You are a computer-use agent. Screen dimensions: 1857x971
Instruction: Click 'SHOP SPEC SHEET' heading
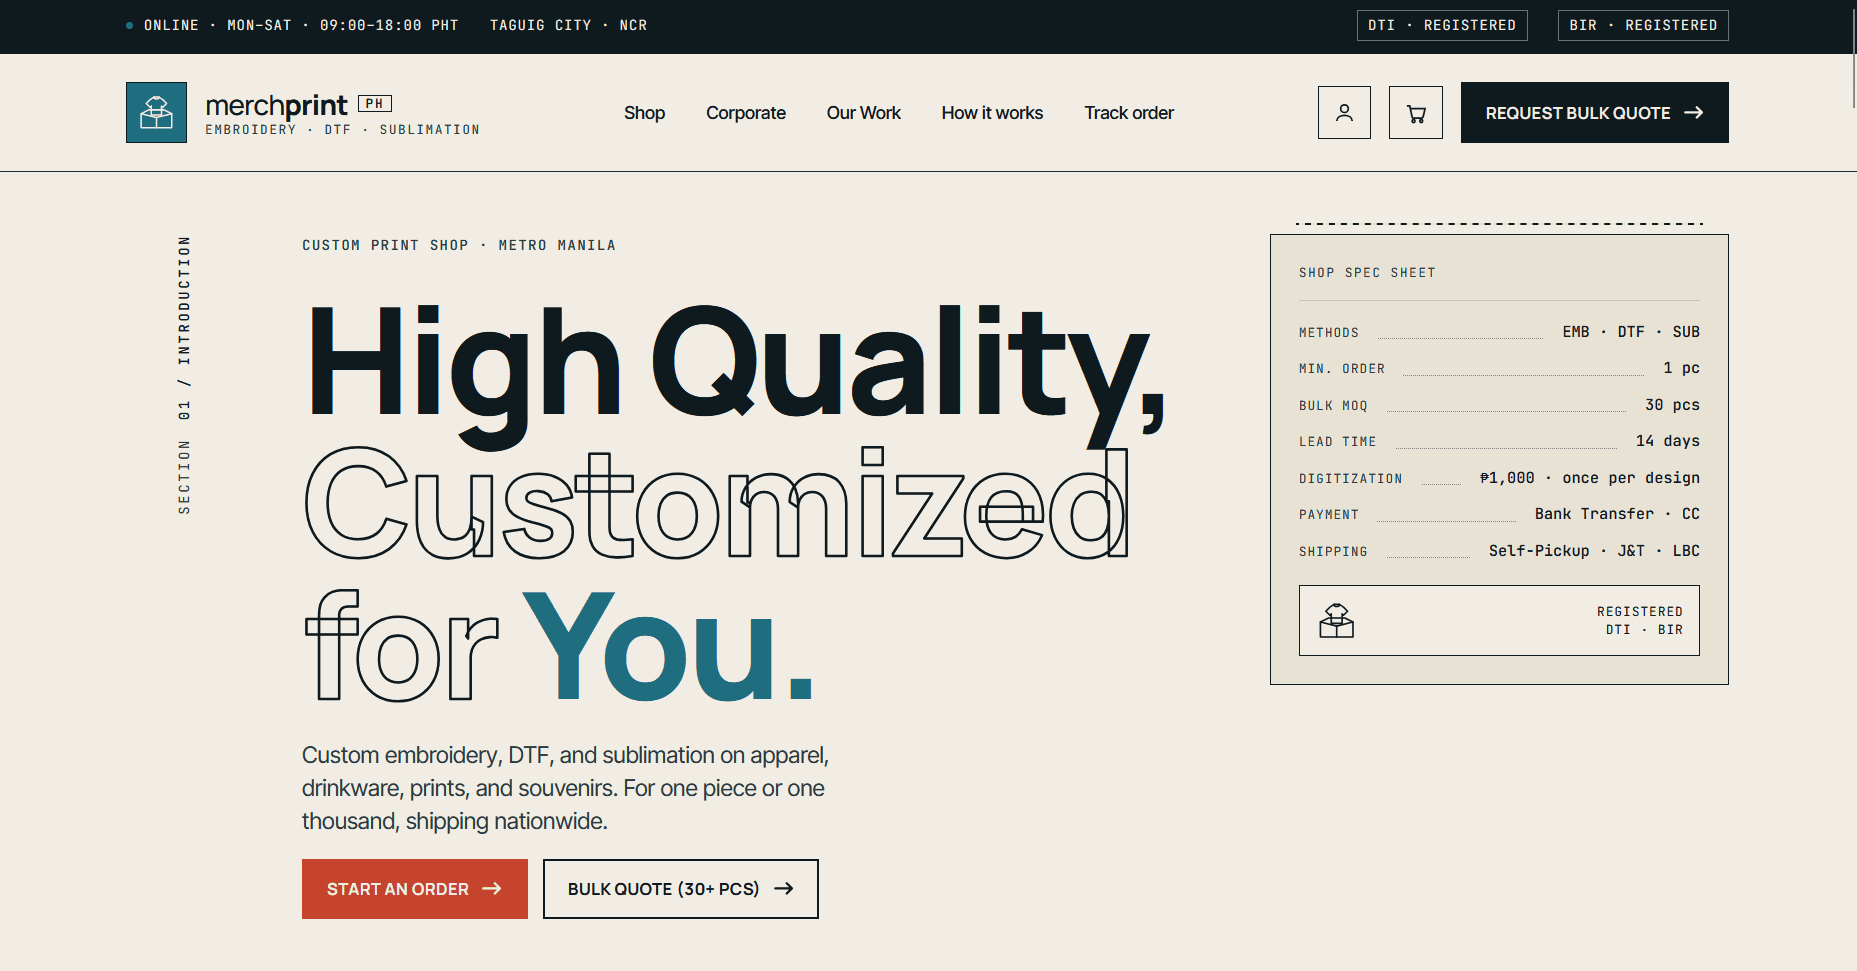(1367, 273)
